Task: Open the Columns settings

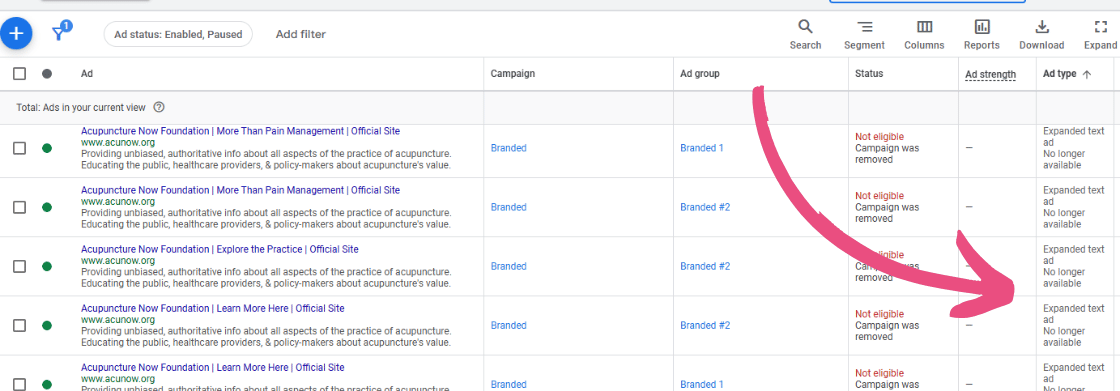Action: coord(924,34)
